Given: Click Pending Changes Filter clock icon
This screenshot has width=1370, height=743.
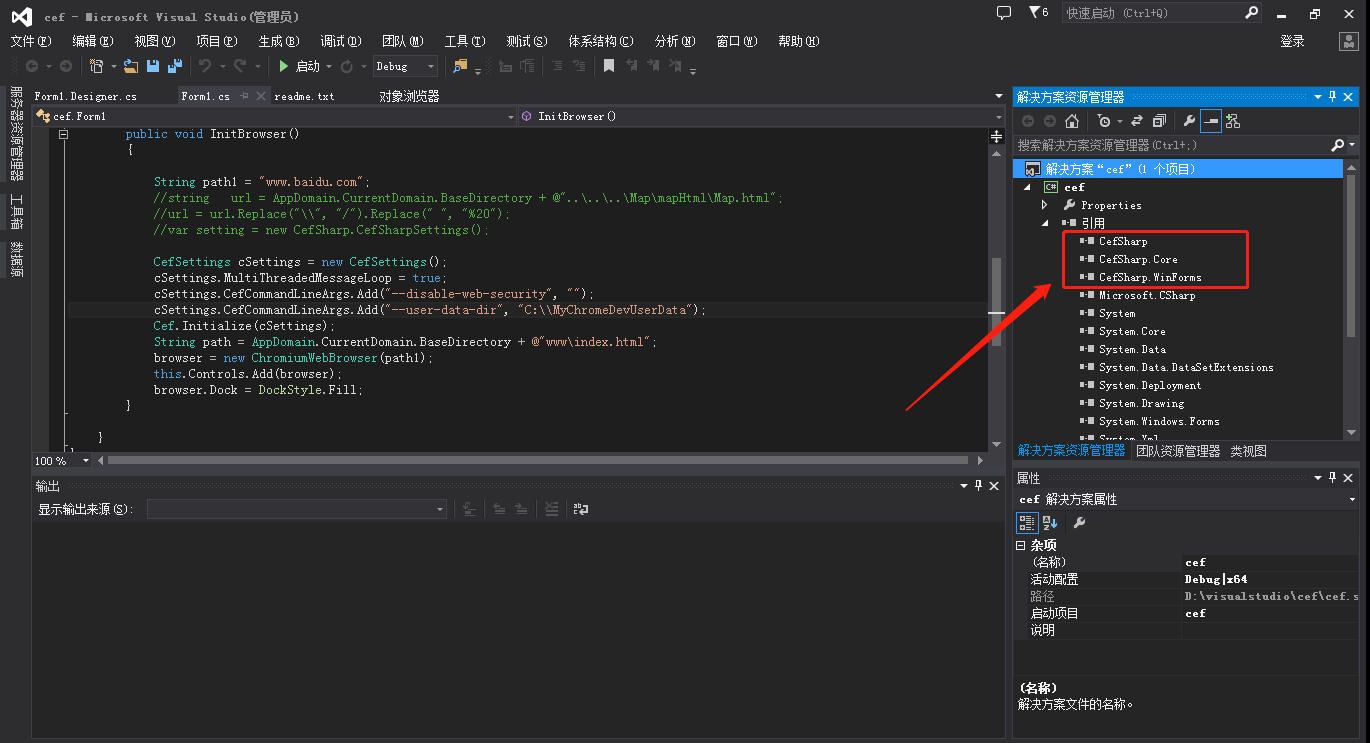Looking at the screenshot, I should (x=1103, y=121).
